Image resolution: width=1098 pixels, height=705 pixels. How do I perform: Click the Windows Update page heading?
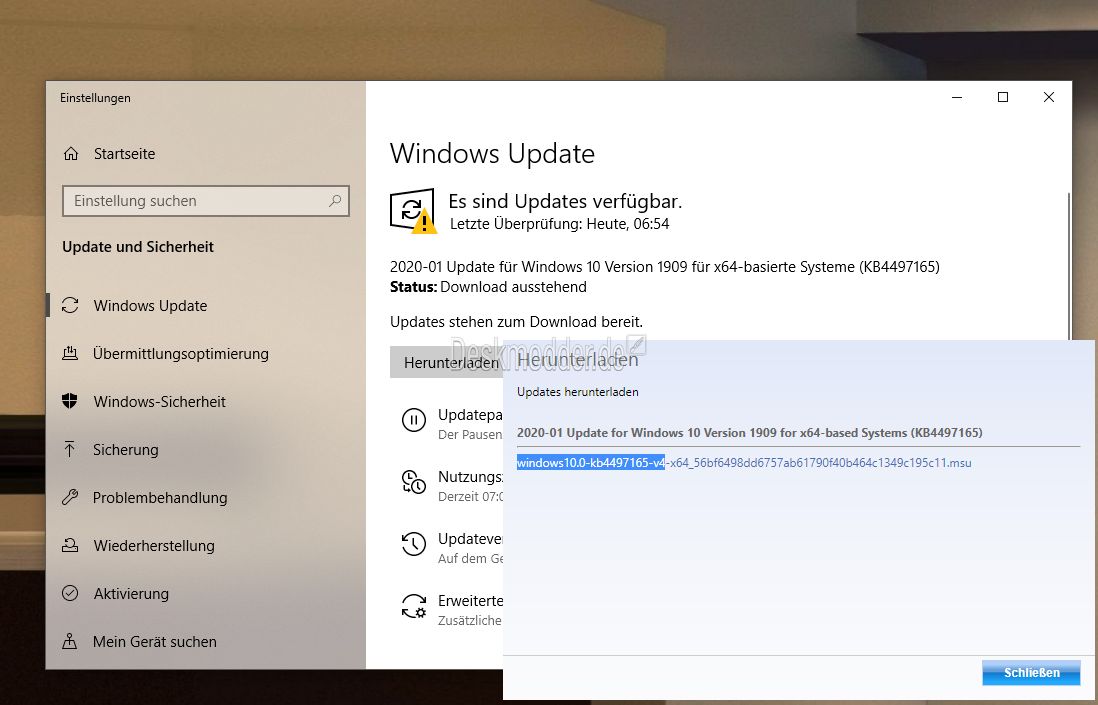(x=492, y=153)
